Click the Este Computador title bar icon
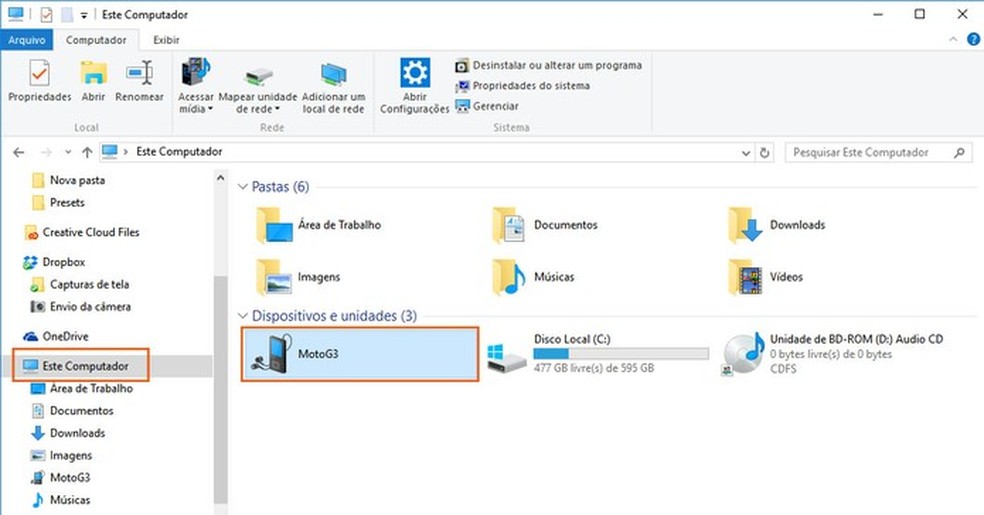This screenshot has width=984, height=515. [16, 14]
